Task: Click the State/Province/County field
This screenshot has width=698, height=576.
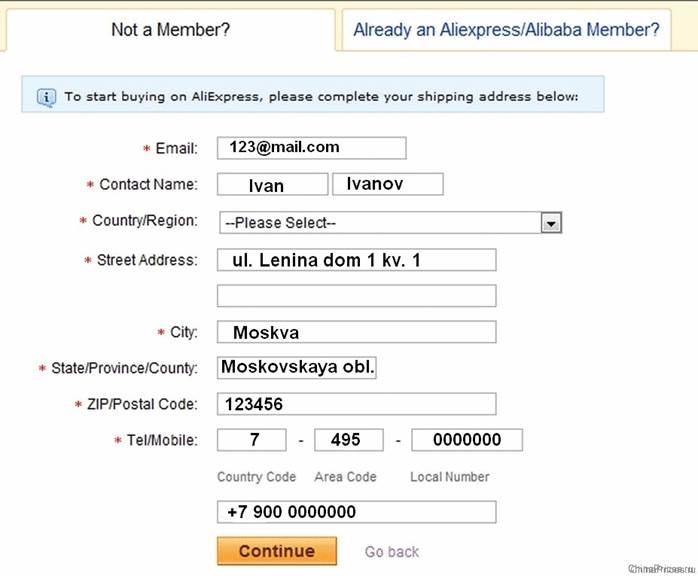Action: [x=297, y=368]
